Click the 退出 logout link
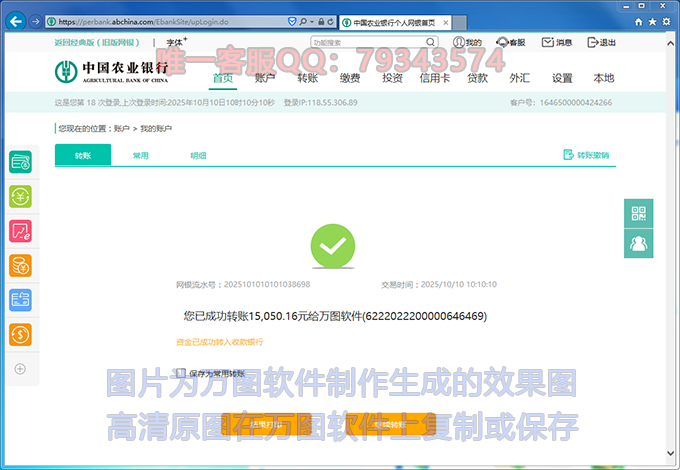 tap(601, 43)
